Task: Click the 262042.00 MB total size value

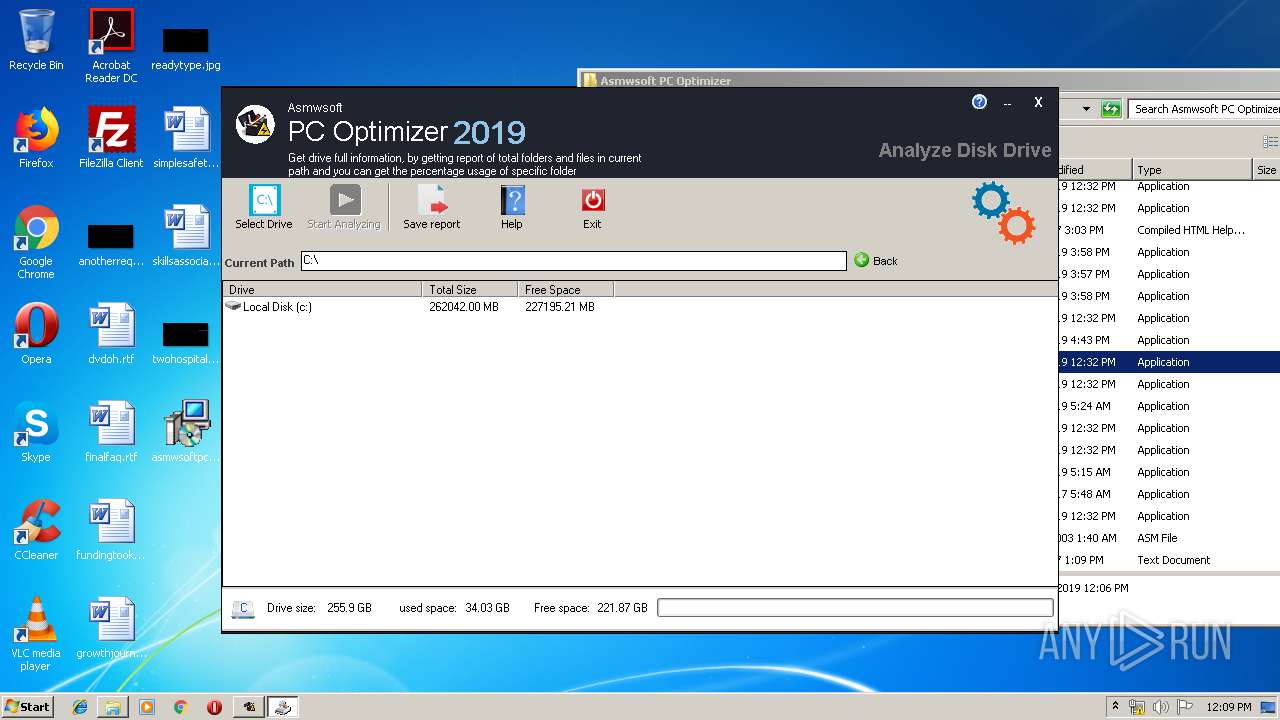Action: pos(464,307)
